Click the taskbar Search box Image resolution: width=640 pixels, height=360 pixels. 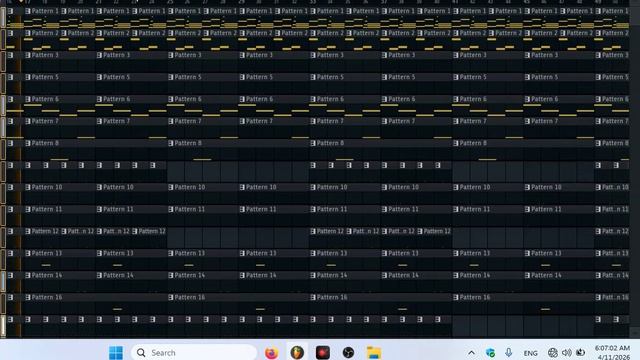coord(194,353)
